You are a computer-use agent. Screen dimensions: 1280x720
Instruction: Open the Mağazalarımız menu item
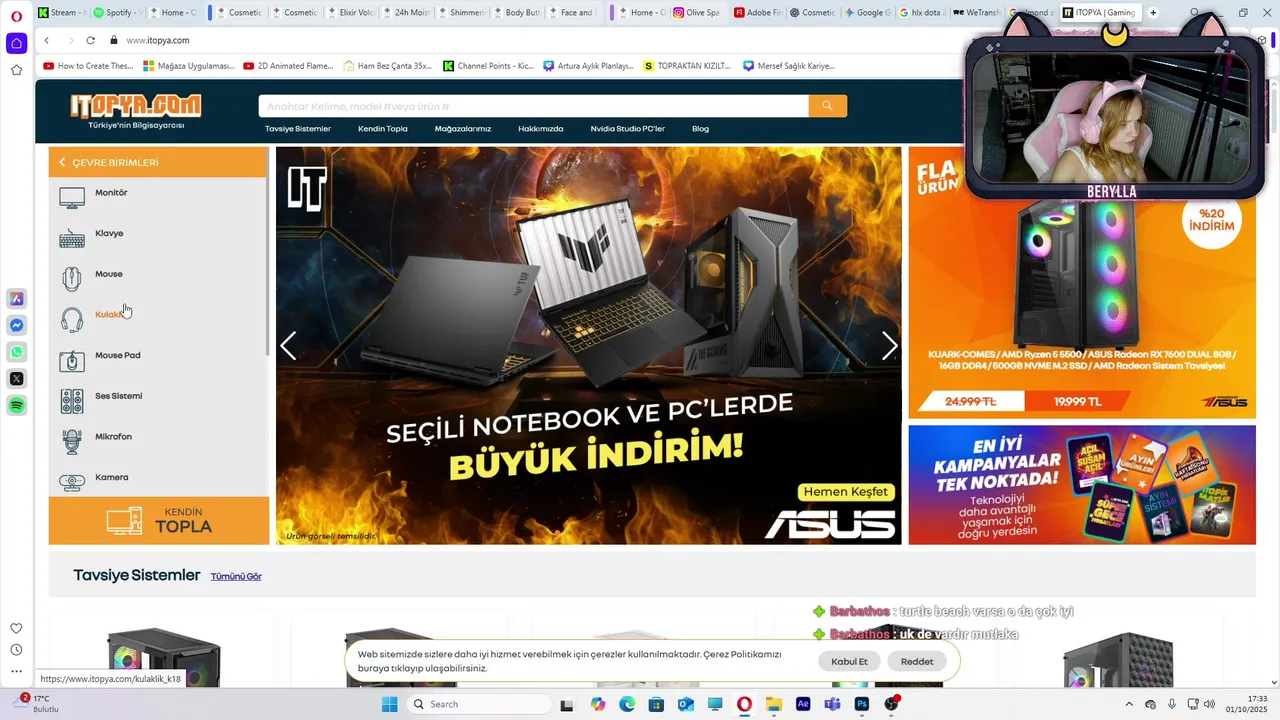tap(463, 129)
